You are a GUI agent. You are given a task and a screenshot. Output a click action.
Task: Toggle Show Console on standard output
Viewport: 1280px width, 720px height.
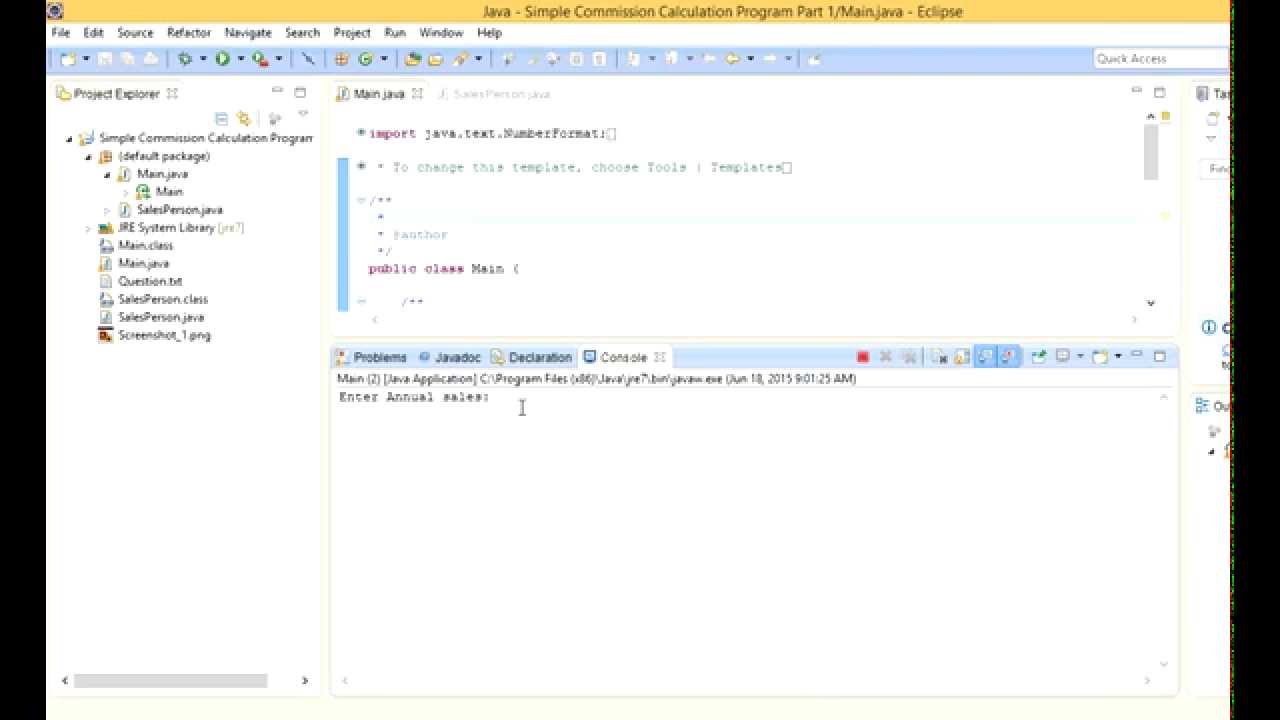986,357
